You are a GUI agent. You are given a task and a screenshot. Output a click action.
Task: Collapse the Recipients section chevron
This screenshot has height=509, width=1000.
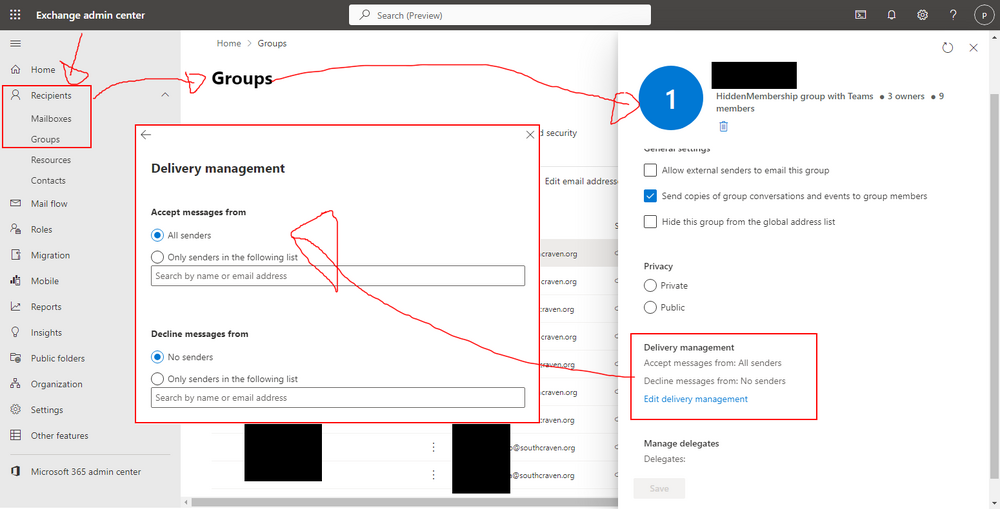[x=165, y=95]
